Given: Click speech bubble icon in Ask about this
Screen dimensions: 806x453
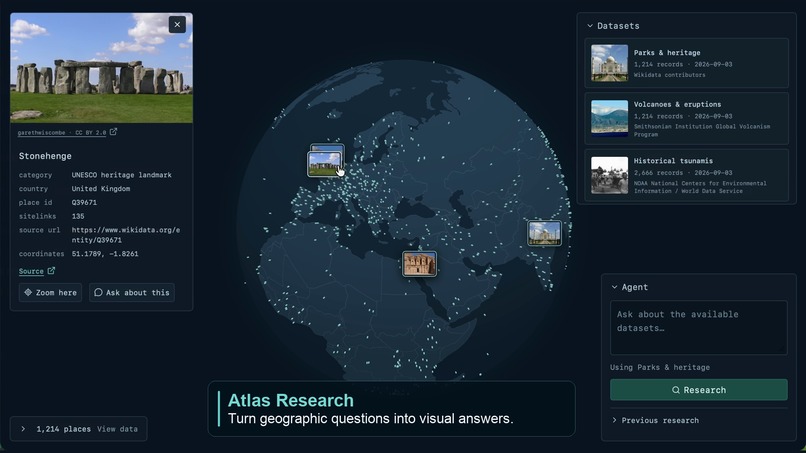Looking at the screenshot, I should tap(98, 292).
